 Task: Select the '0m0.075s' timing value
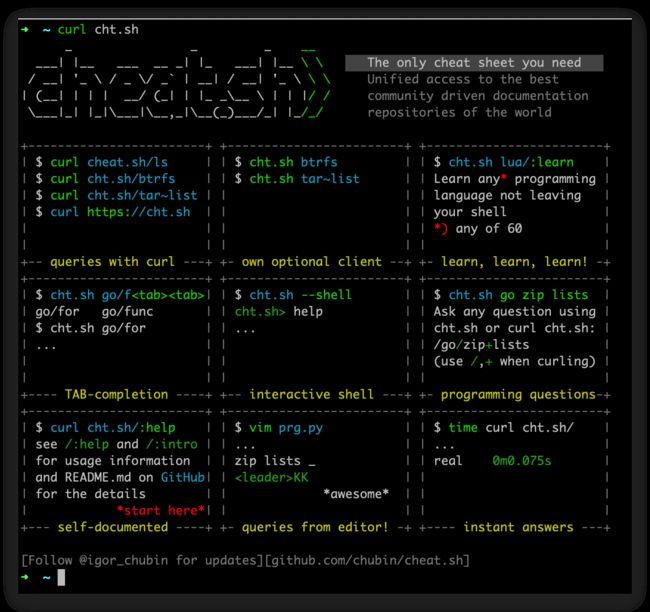522,461
